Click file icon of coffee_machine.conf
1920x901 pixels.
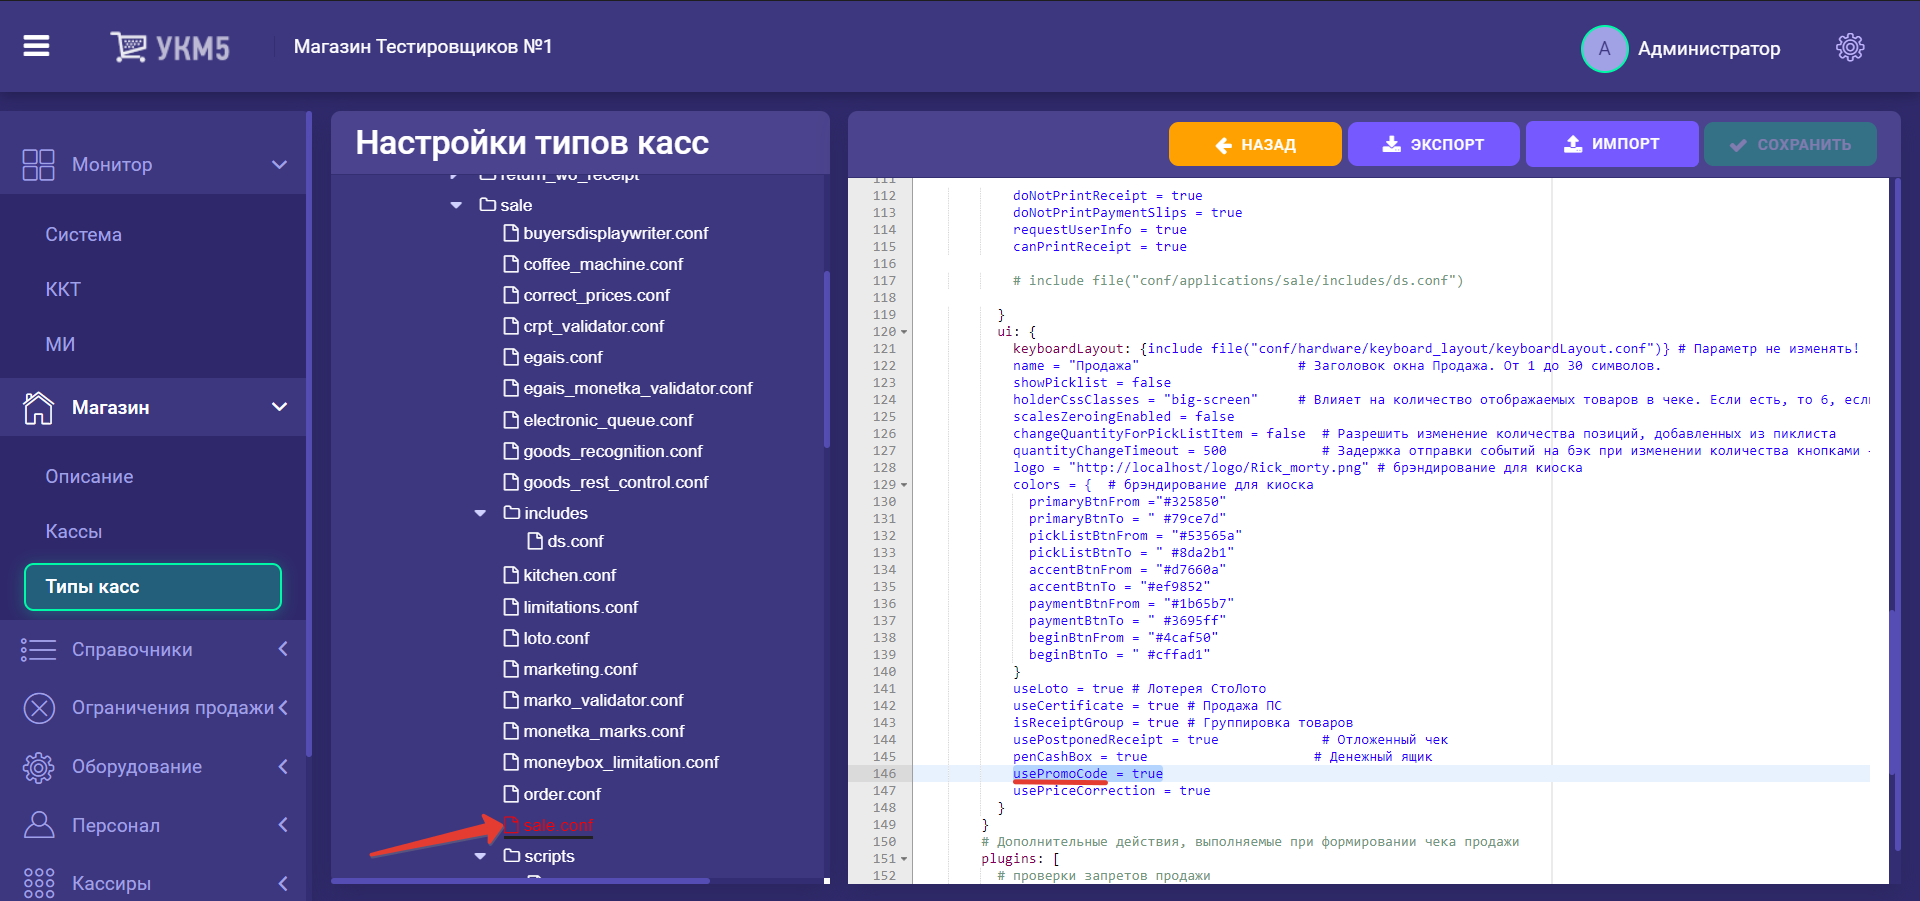(x=511, y=264)
